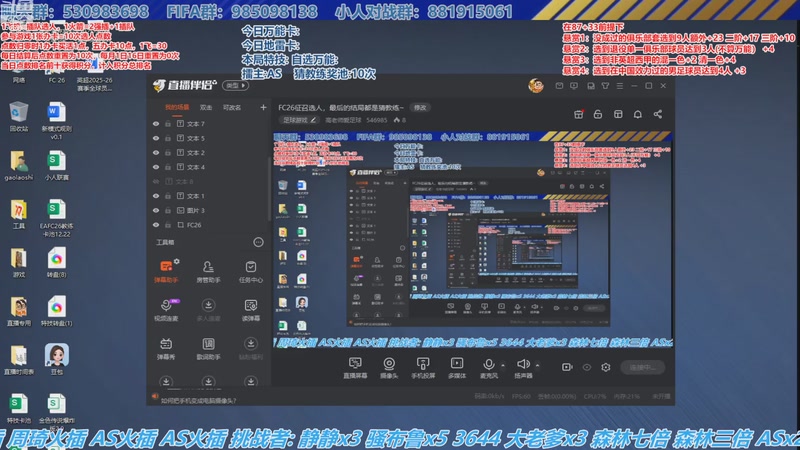
Task: Open the 豆包 desktop shortcut
Action: (x=57, y=360)
